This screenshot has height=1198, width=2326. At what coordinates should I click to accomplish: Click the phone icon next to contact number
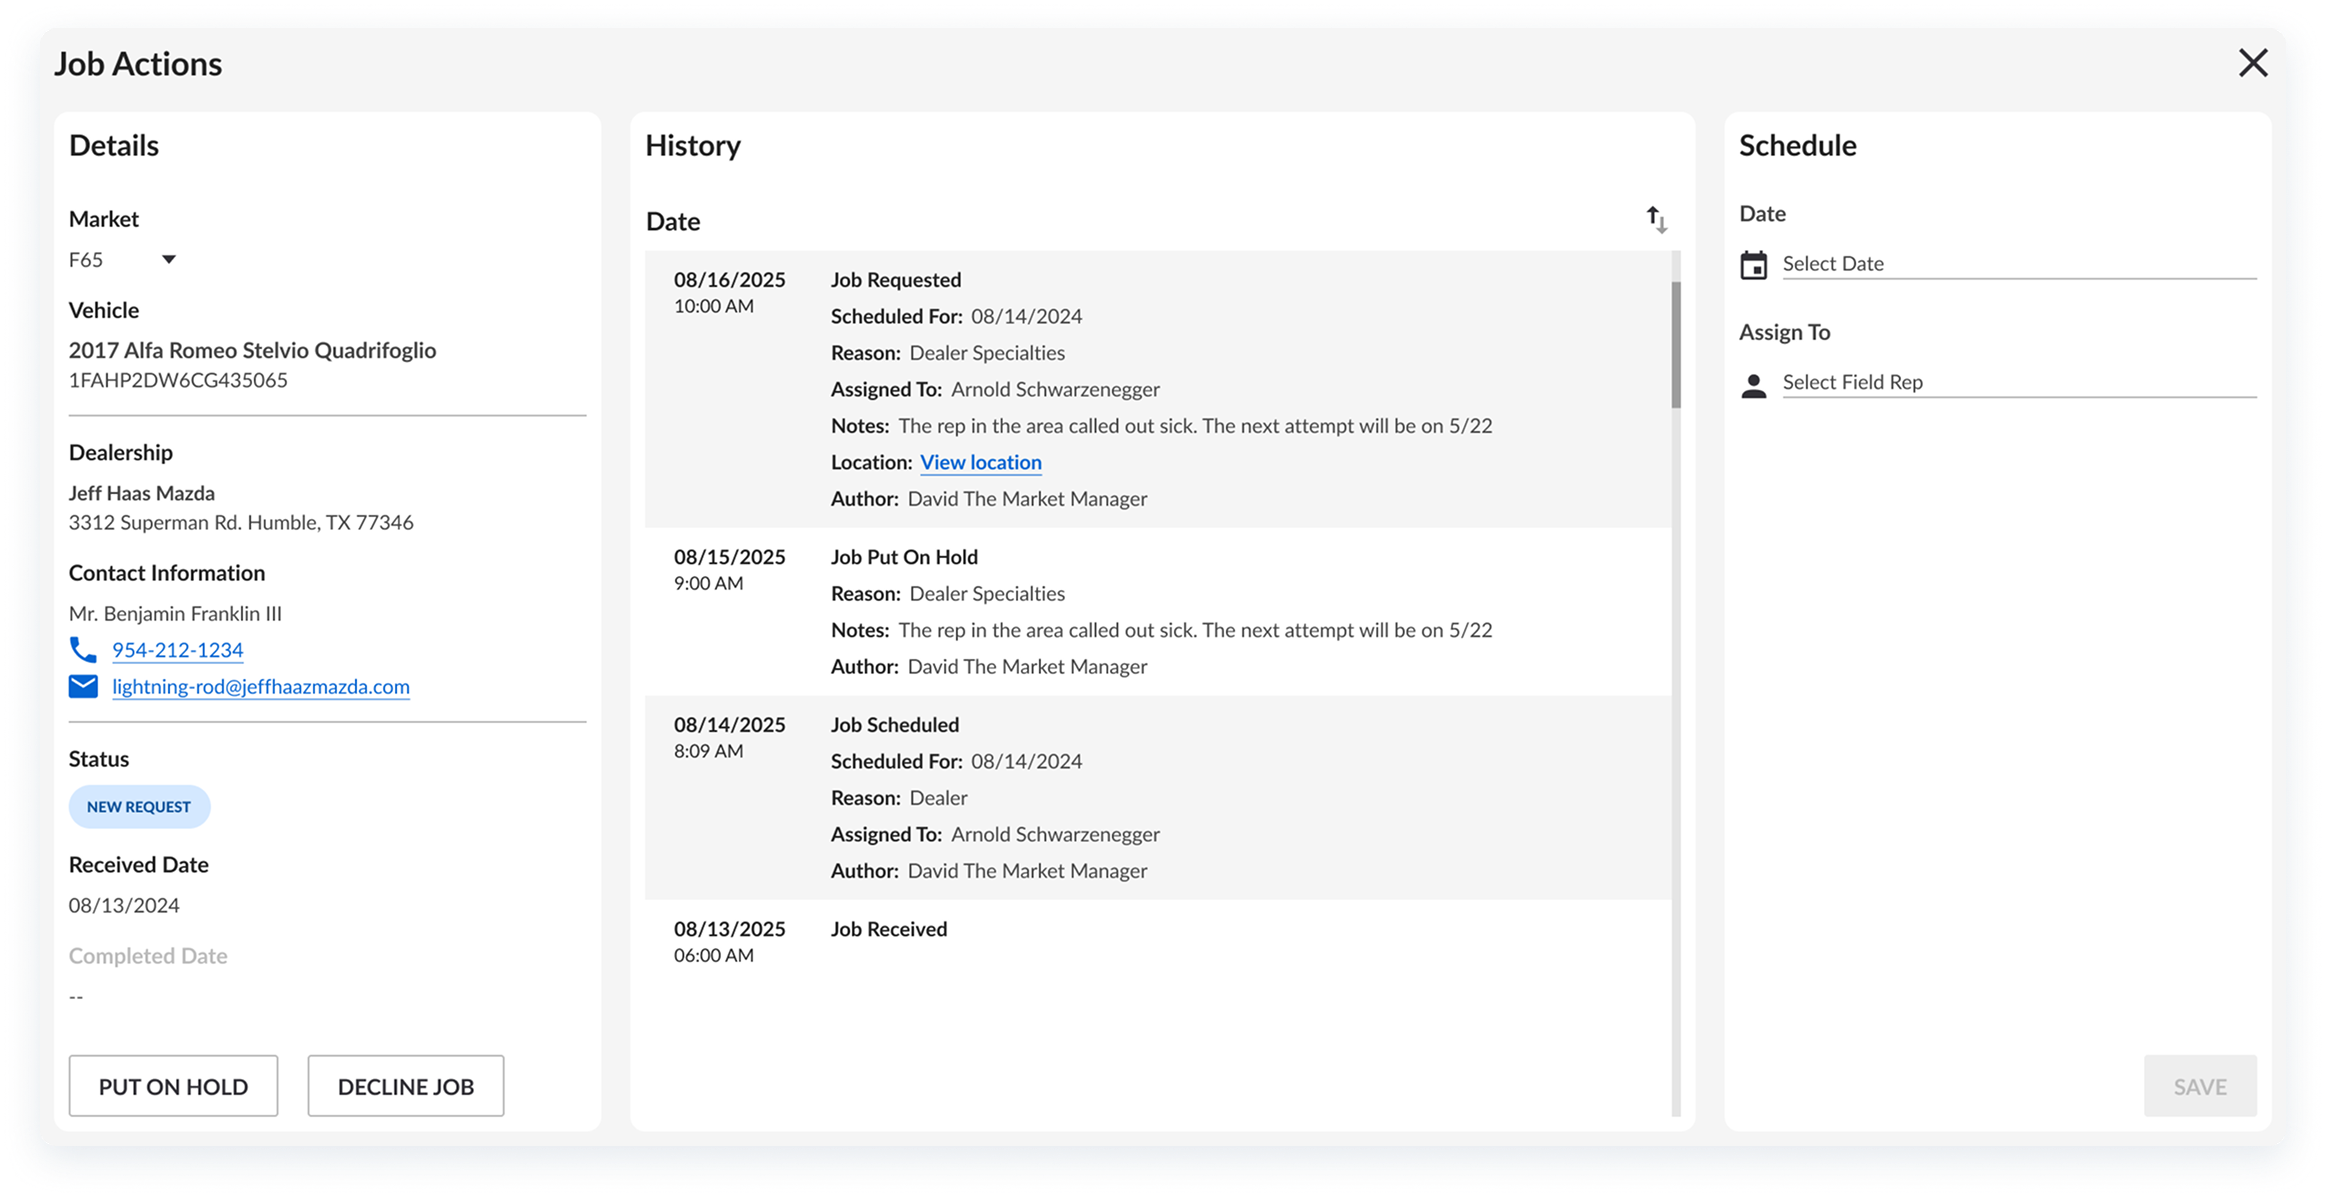(84, 649)
